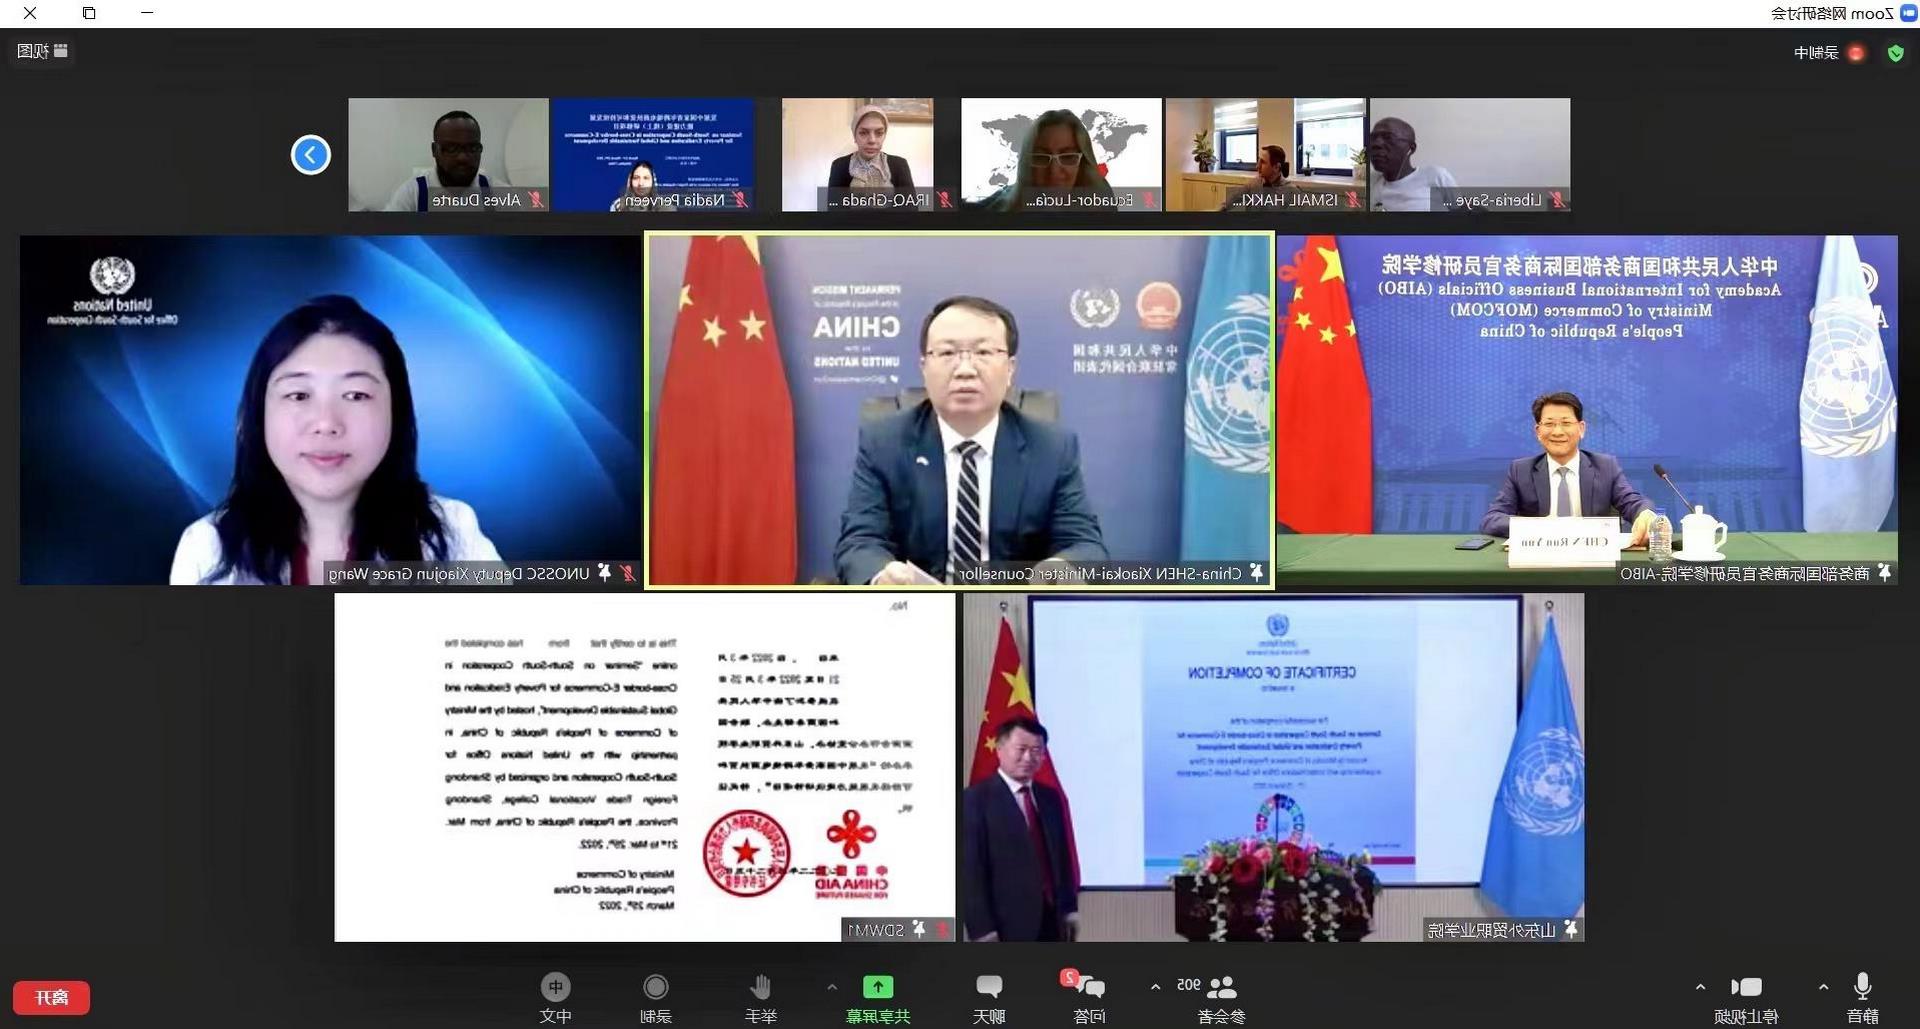Select Alves Duarte video thumbnail
Screen dimensions: 1920x1029
coord(448,155)
